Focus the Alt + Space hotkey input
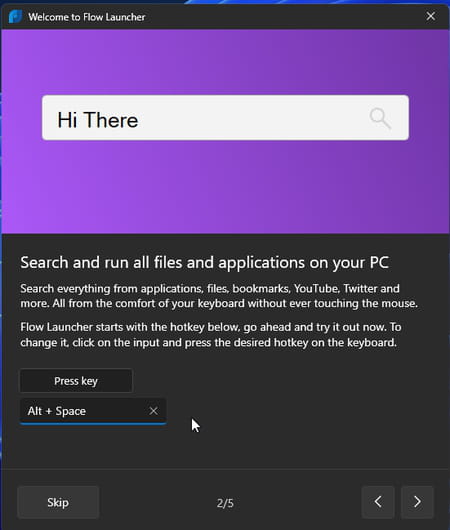 tap(93, 411)
